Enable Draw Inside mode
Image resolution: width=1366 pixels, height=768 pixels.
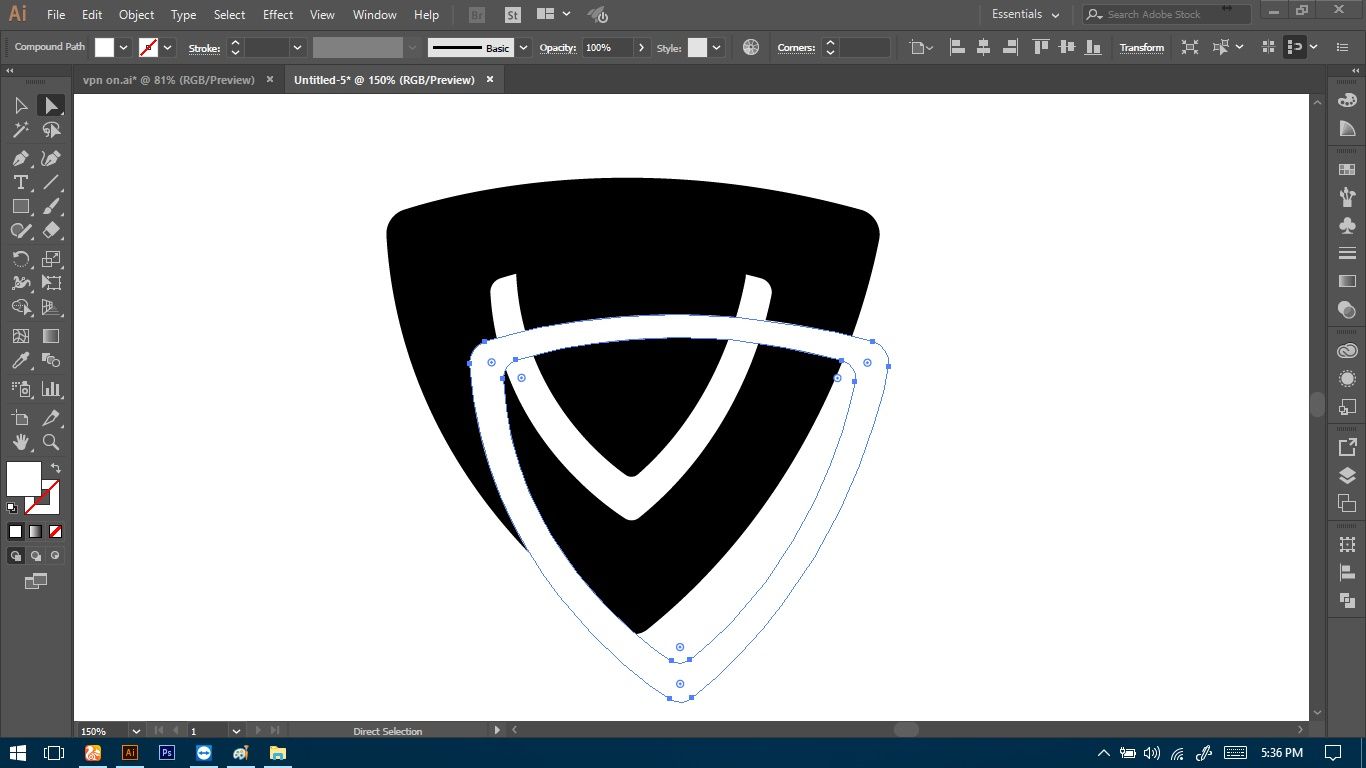(55, 556)
